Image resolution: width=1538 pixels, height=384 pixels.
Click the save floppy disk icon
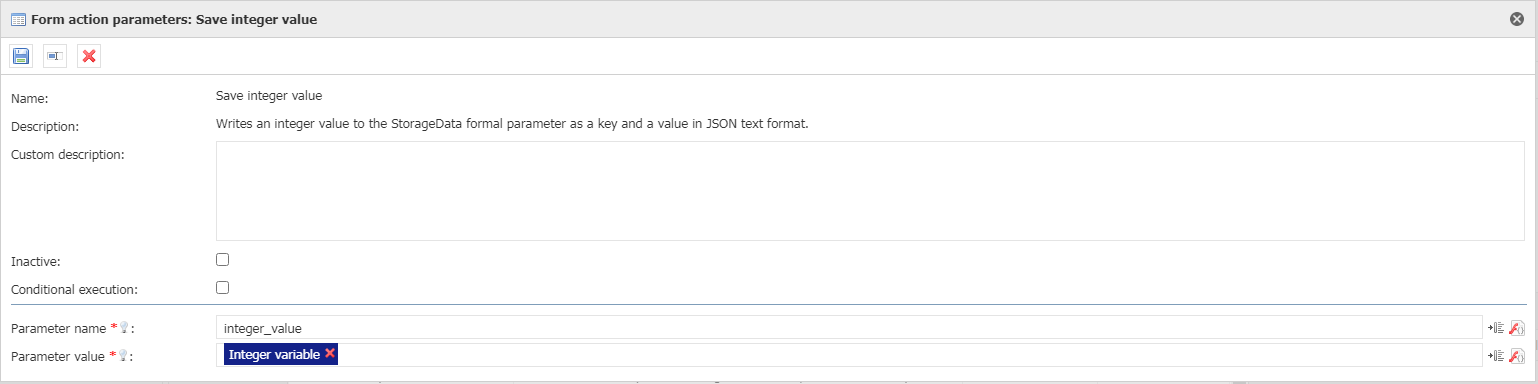point(21,56)
